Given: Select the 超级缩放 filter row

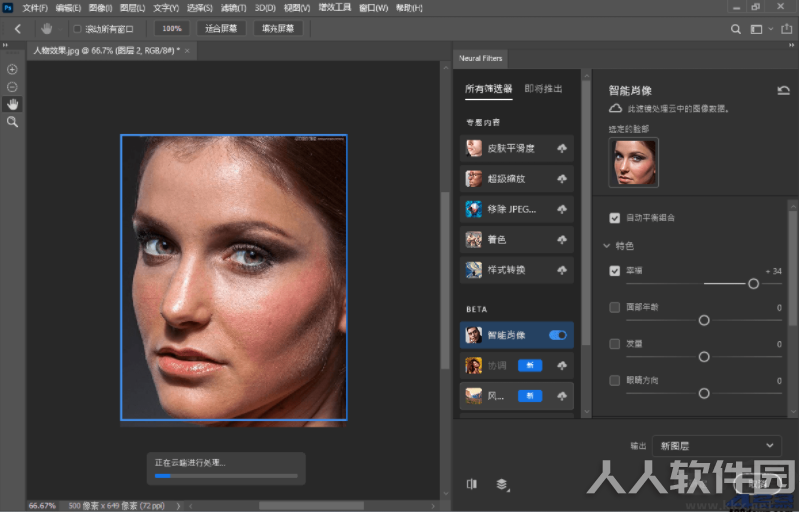Looking at the screenshot, I should [x=517, y=179].
